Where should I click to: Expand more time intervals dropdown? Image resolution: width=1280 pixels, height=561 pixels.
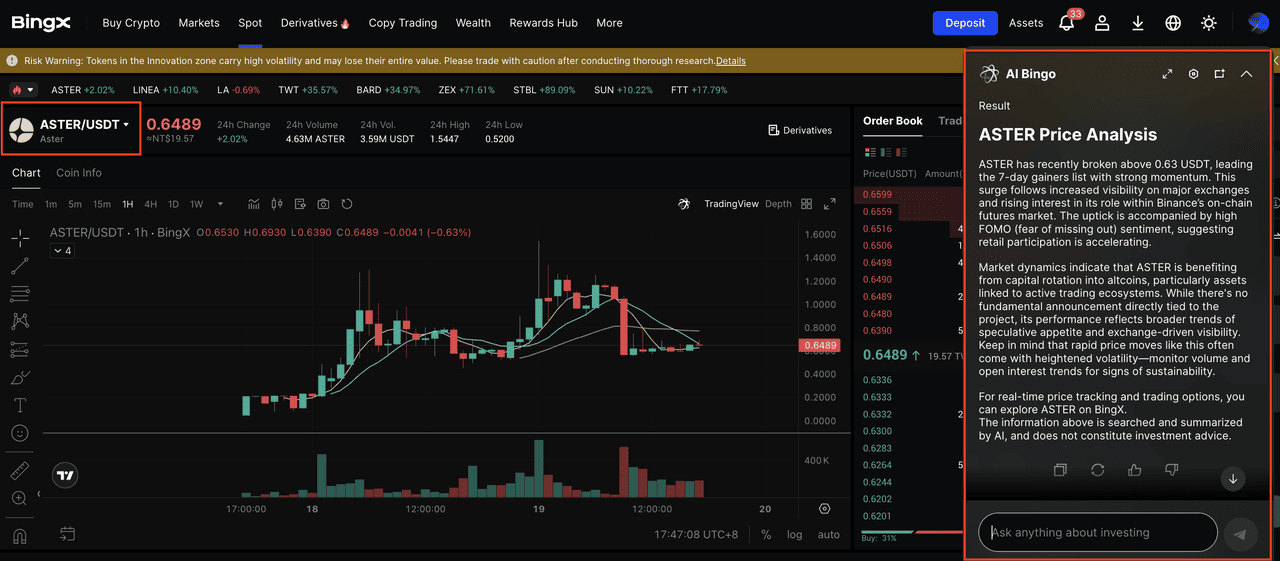coord(222,204)
